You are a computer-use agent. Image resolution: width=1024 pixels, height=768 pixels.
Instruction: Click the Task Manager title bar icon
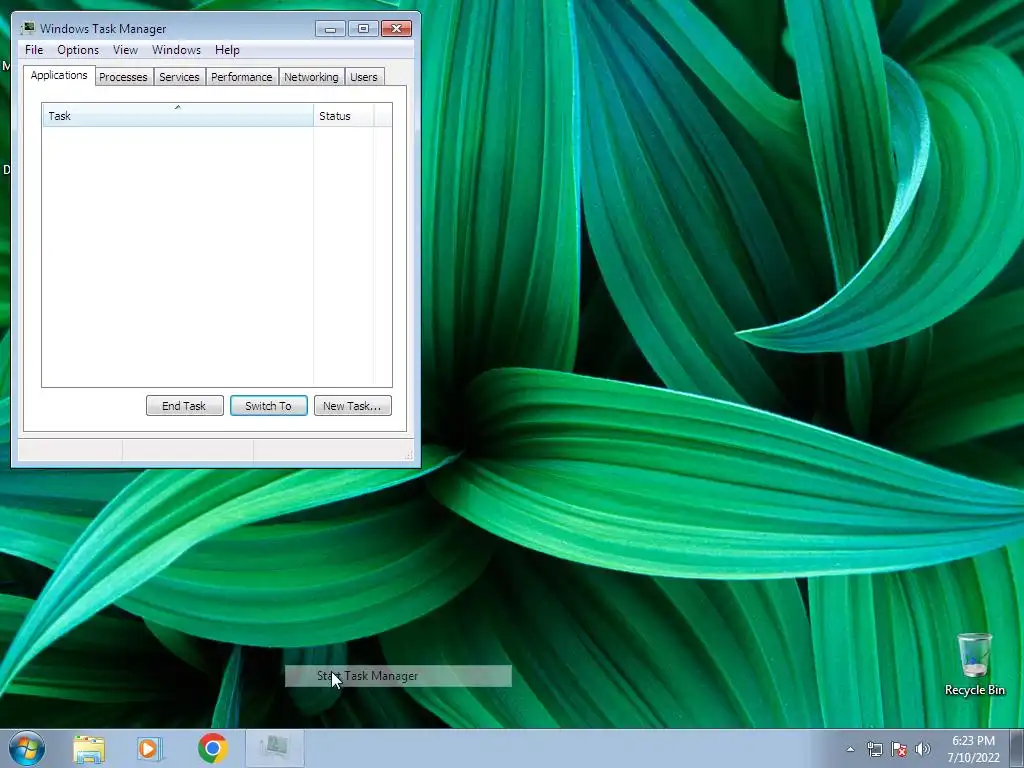28,28
